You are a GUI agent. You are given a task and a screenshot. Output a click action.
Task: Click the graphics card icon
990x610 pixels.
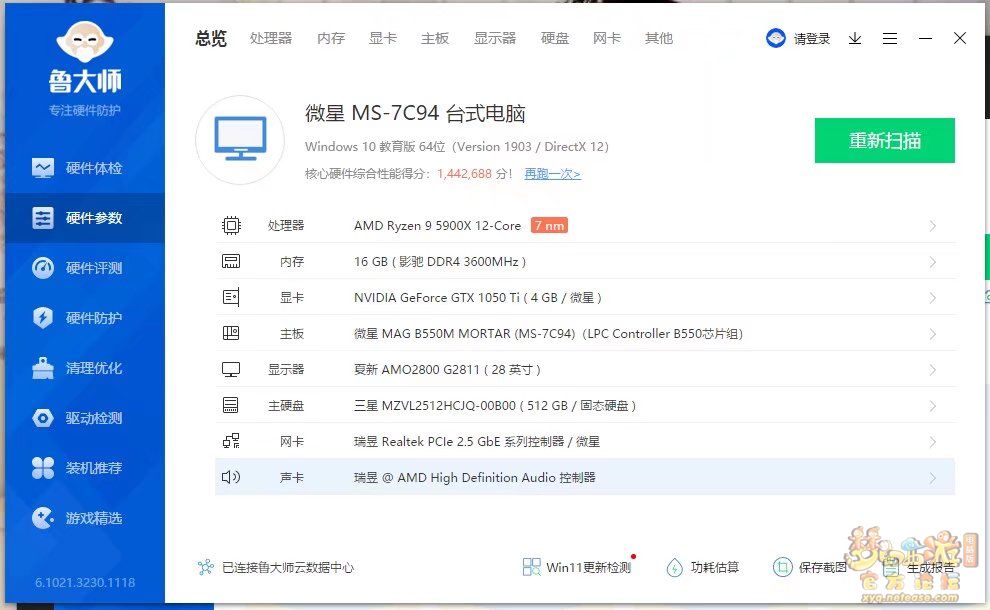(231, 297)
